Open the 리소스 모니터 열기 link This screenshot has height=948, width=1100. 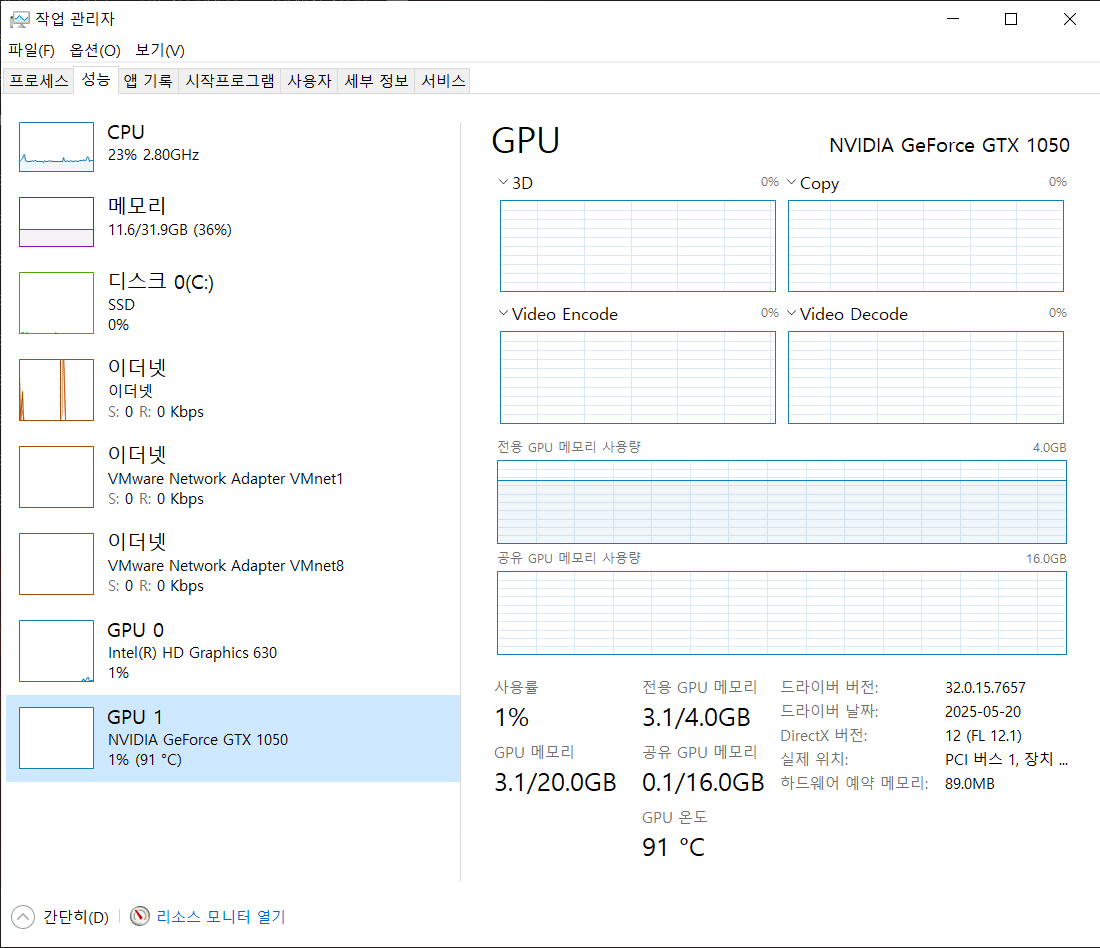221,916
